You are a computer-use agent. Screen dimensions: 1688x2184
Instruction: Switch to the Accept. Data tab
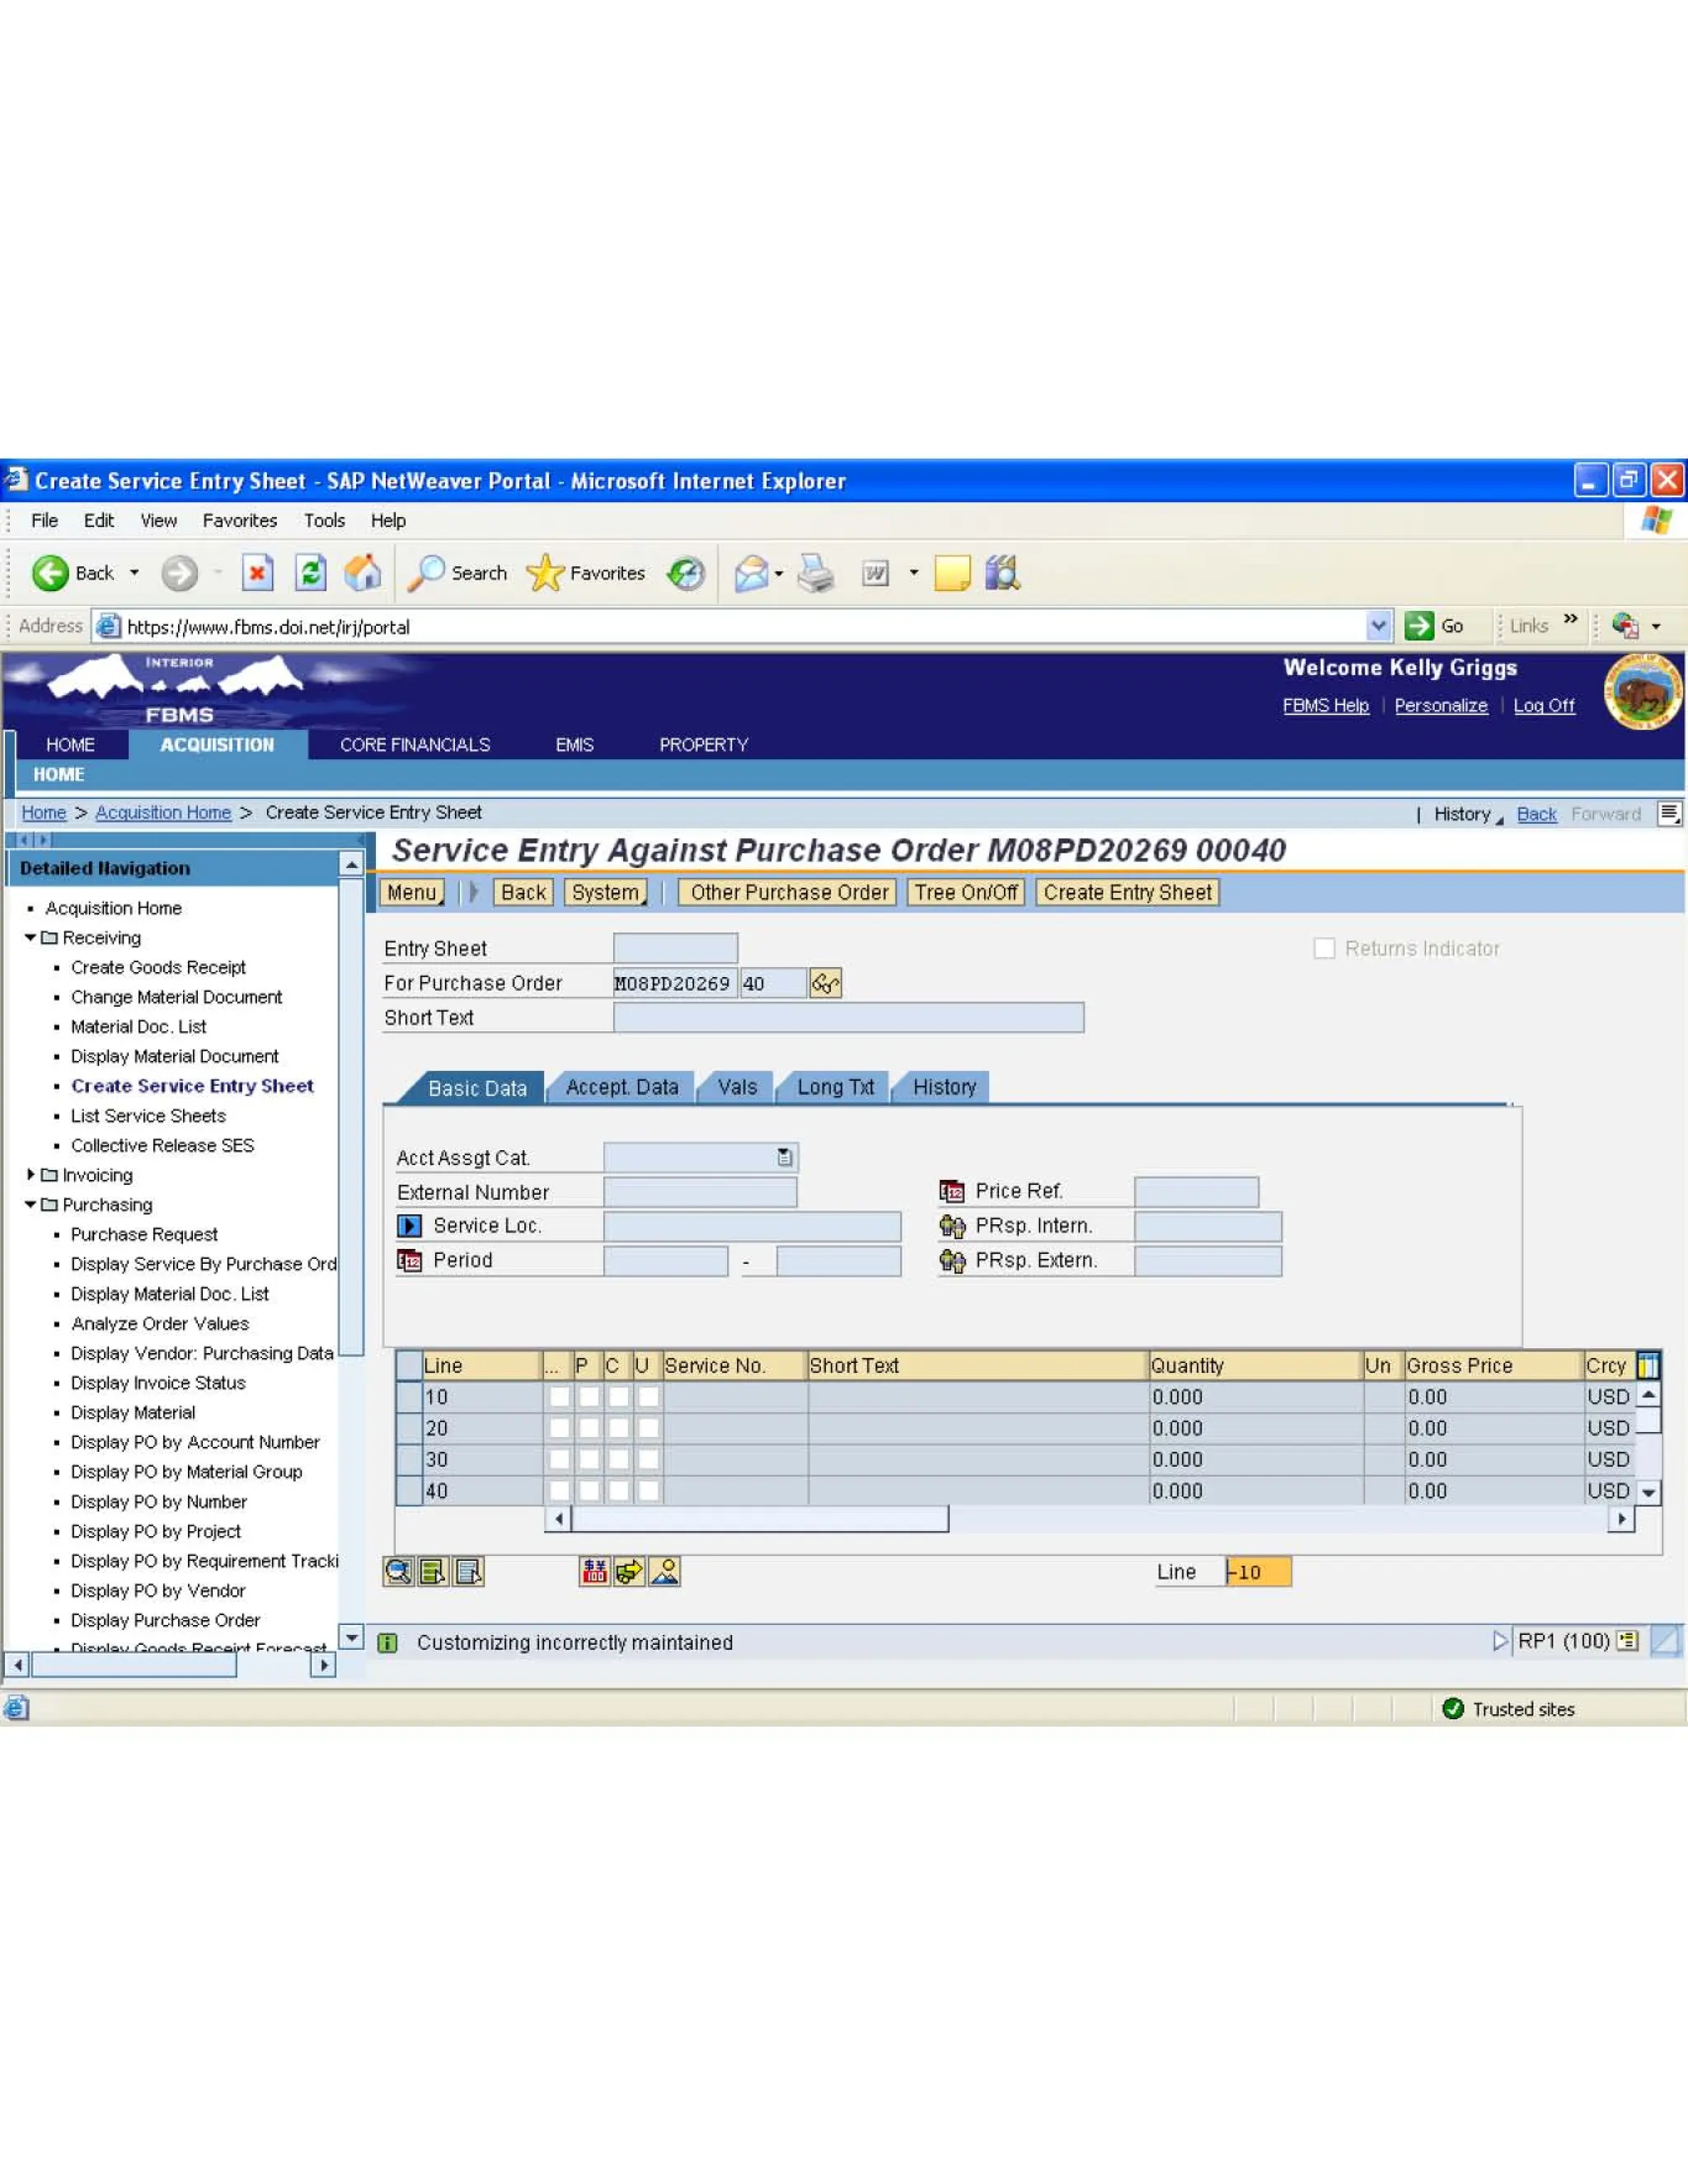(622, 1087)
